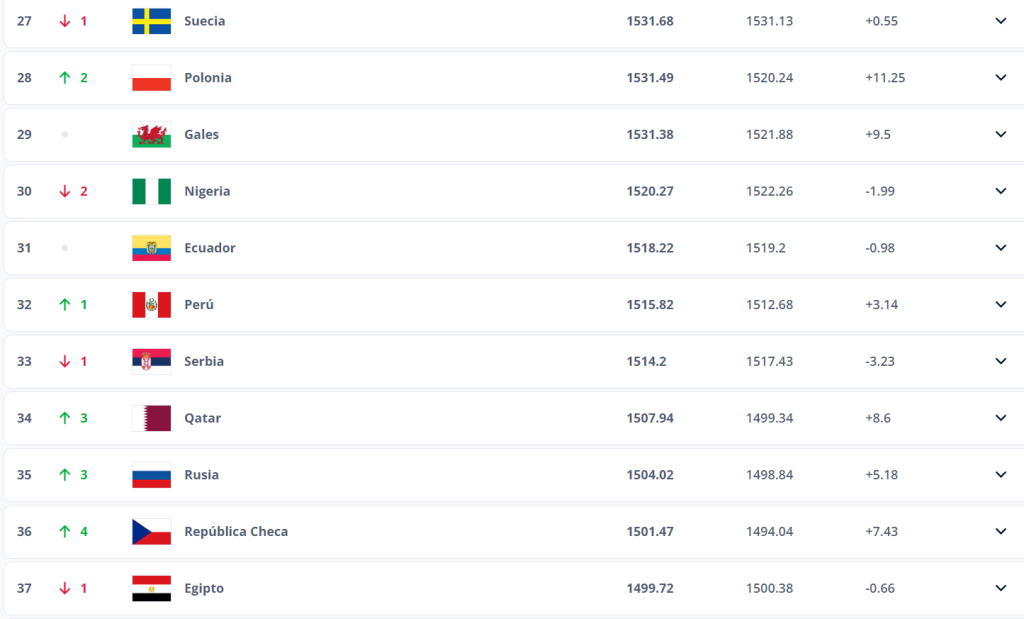
Task: Expand the Serbia row chevron
Action: pos(1000,361)
